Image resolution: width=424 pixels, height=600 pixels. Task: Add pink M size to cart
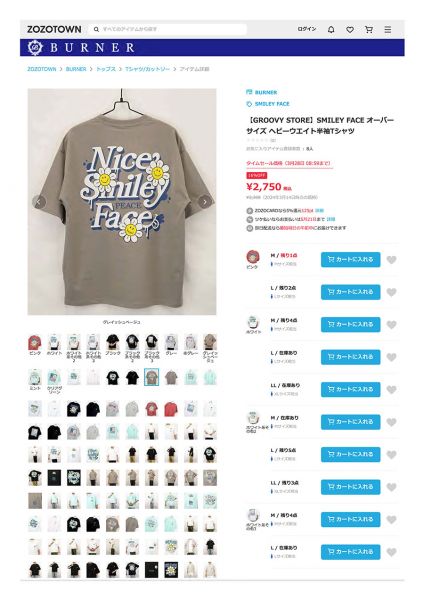[x=350, y=259]
